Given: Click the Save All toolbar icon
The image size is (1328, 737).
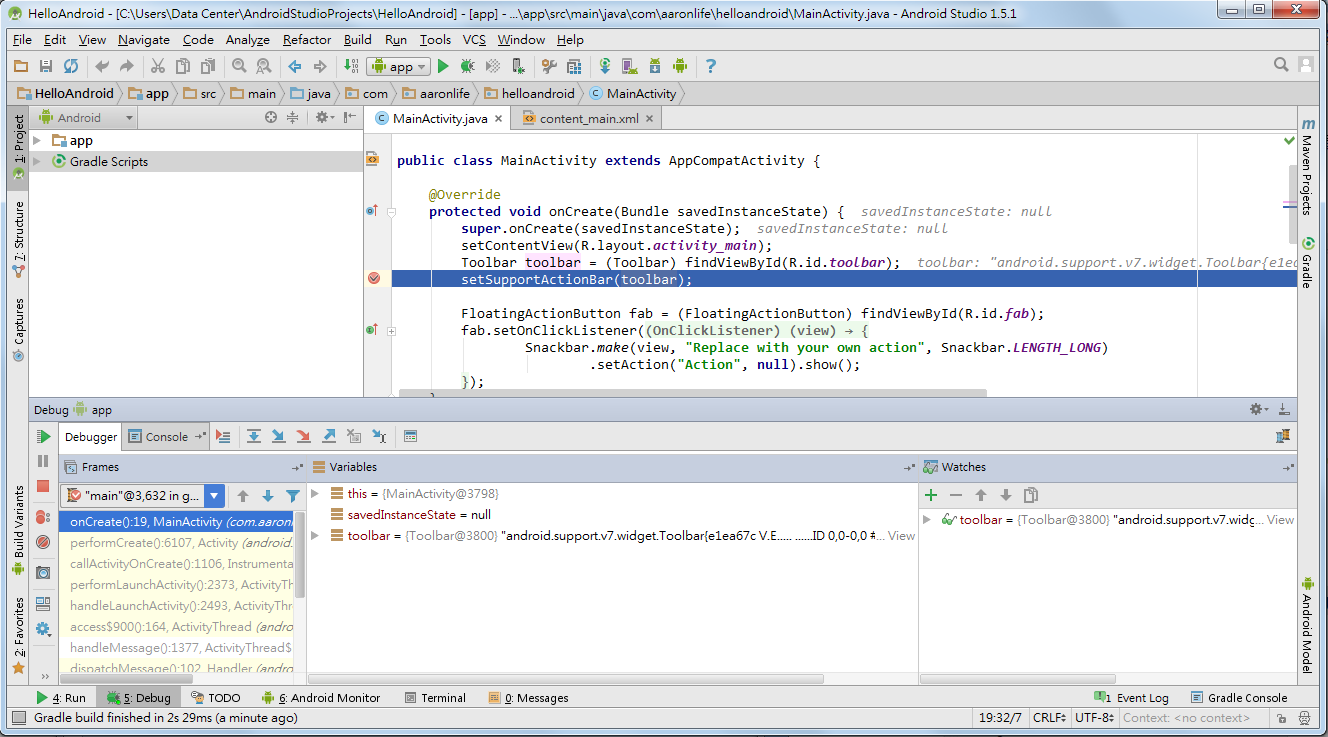Looking at the screenshot, I should point(45,66).
